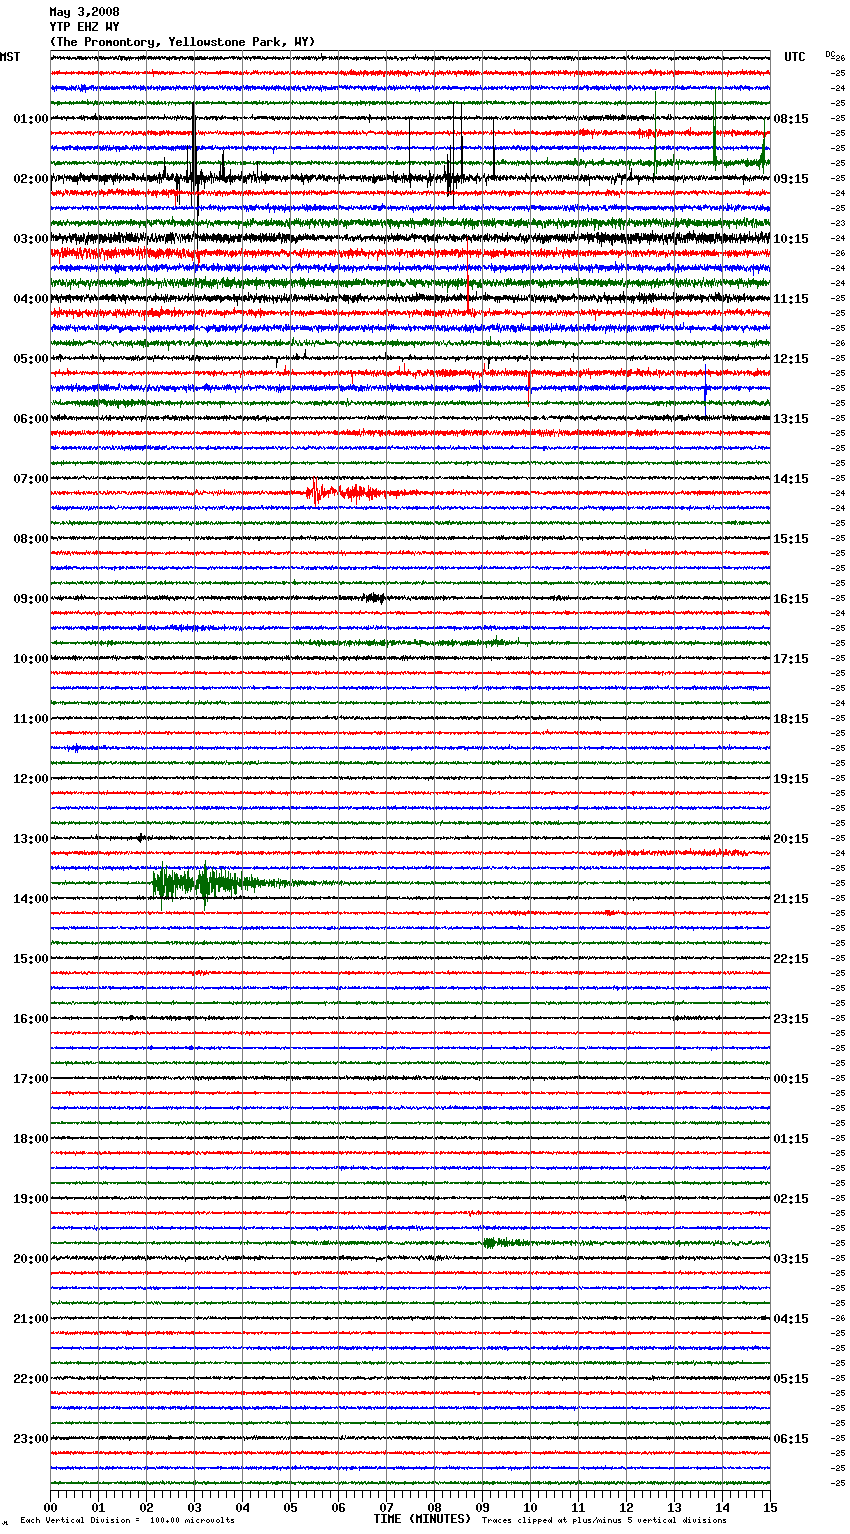850x1534 pixels.
Task: Click the "13:15" UTC time label
Action: (x=791, y=419)
